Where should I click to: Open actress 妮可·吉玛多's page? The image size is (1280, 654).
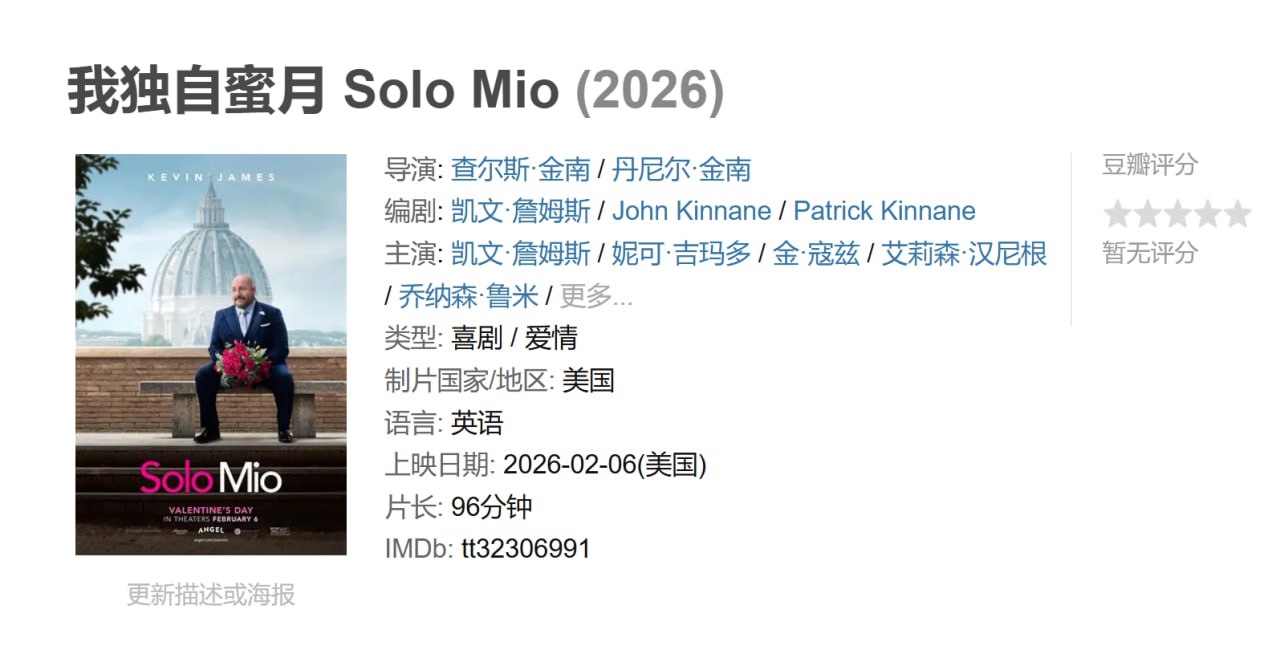(681, 254)
